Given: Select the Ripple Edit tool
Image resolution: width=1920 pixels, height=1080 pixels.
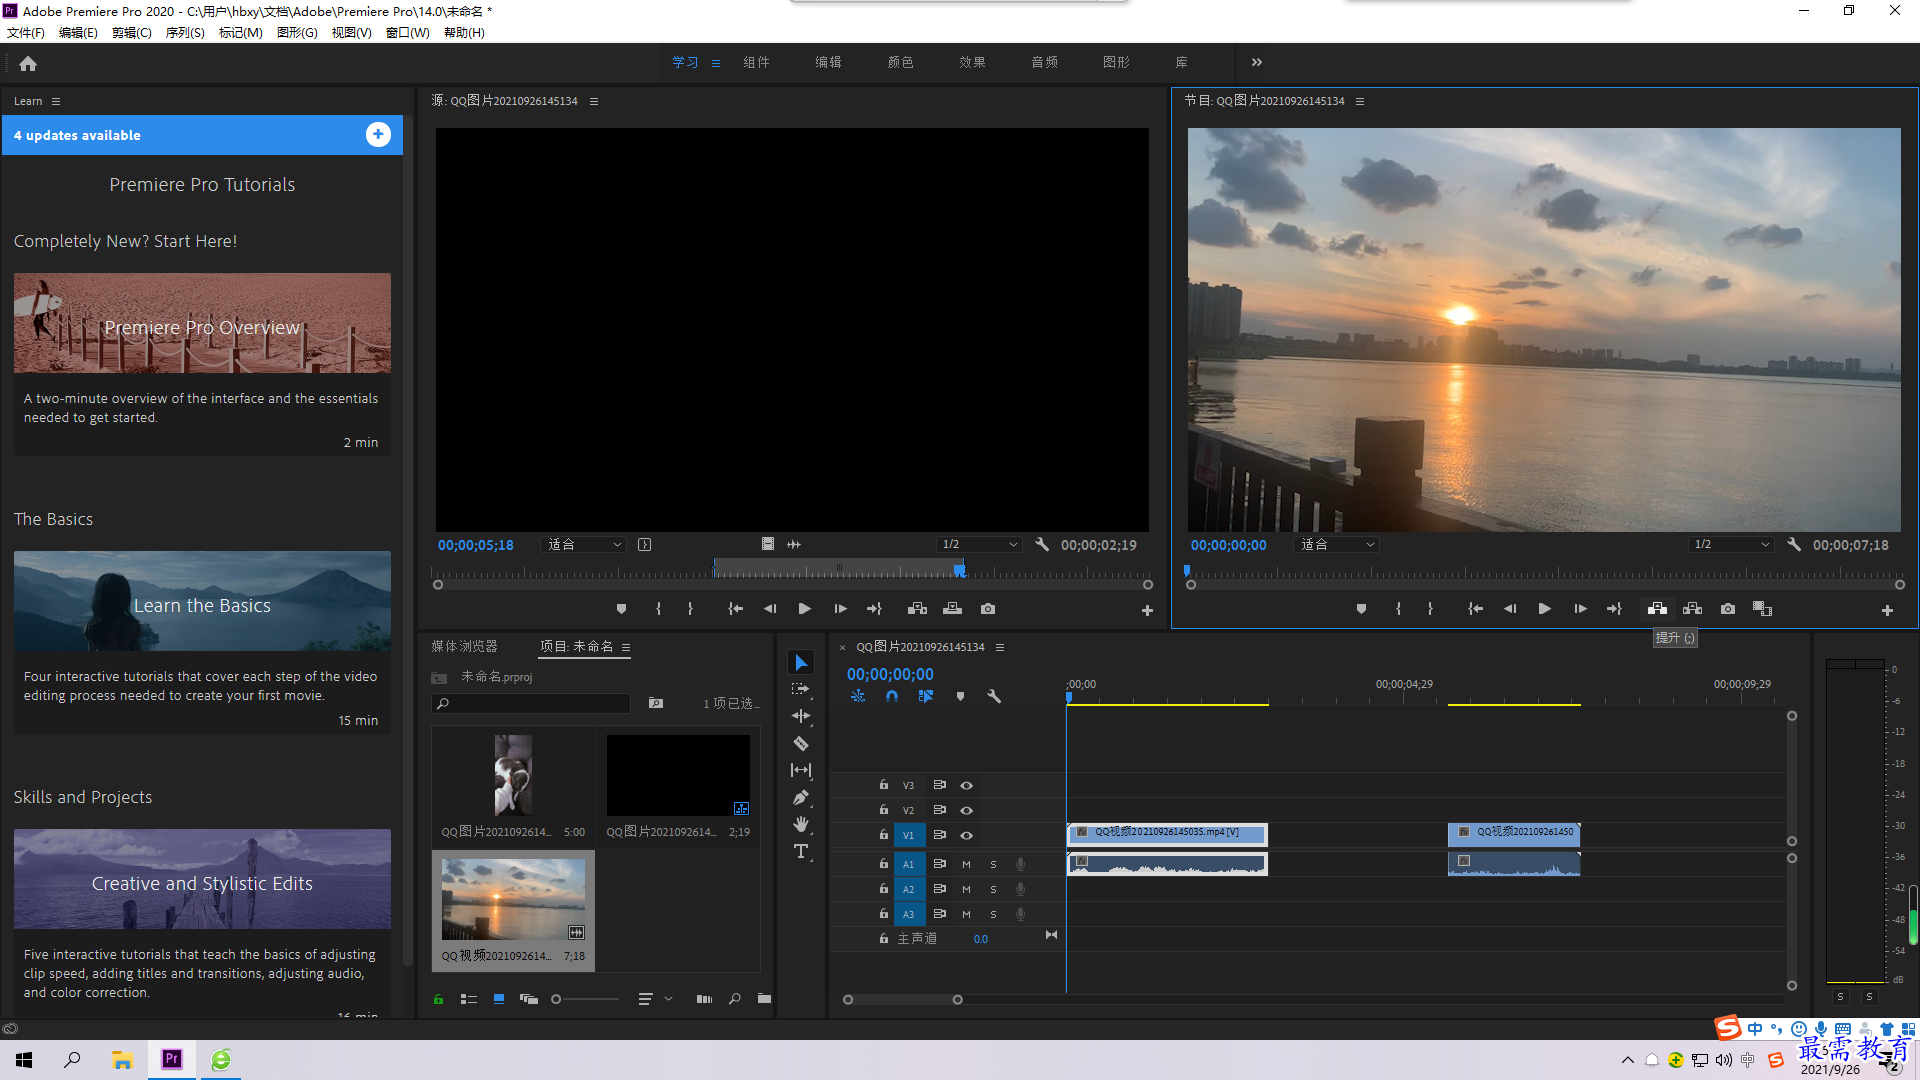Looking at the screenshot, I should tap(801, 716).
